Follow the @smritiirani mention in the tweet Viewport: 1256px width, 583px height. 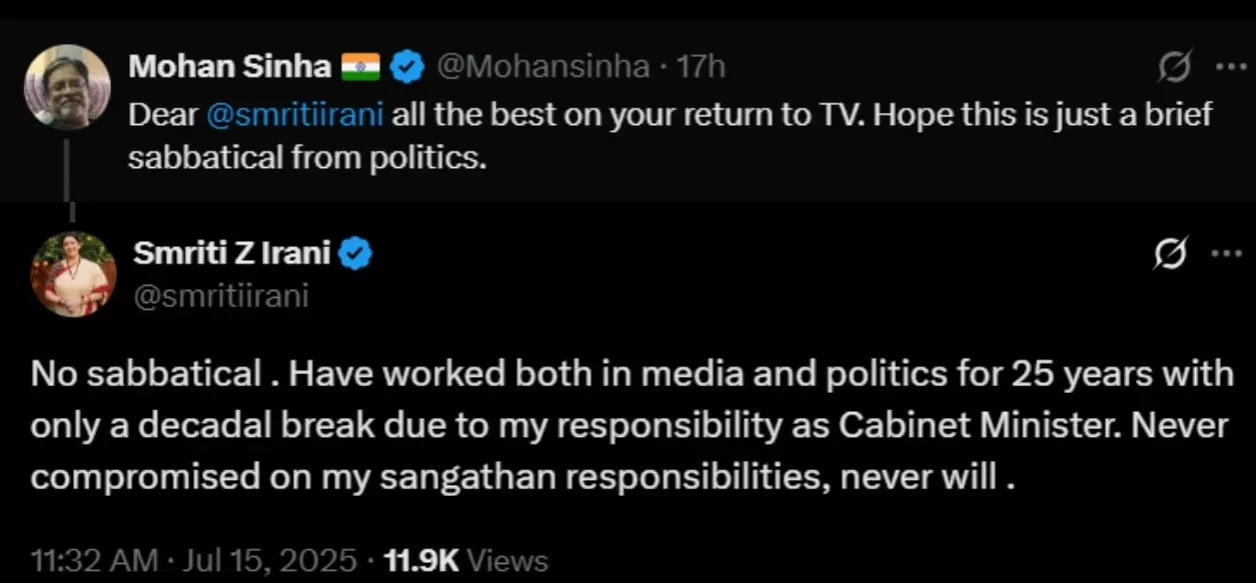295,114
